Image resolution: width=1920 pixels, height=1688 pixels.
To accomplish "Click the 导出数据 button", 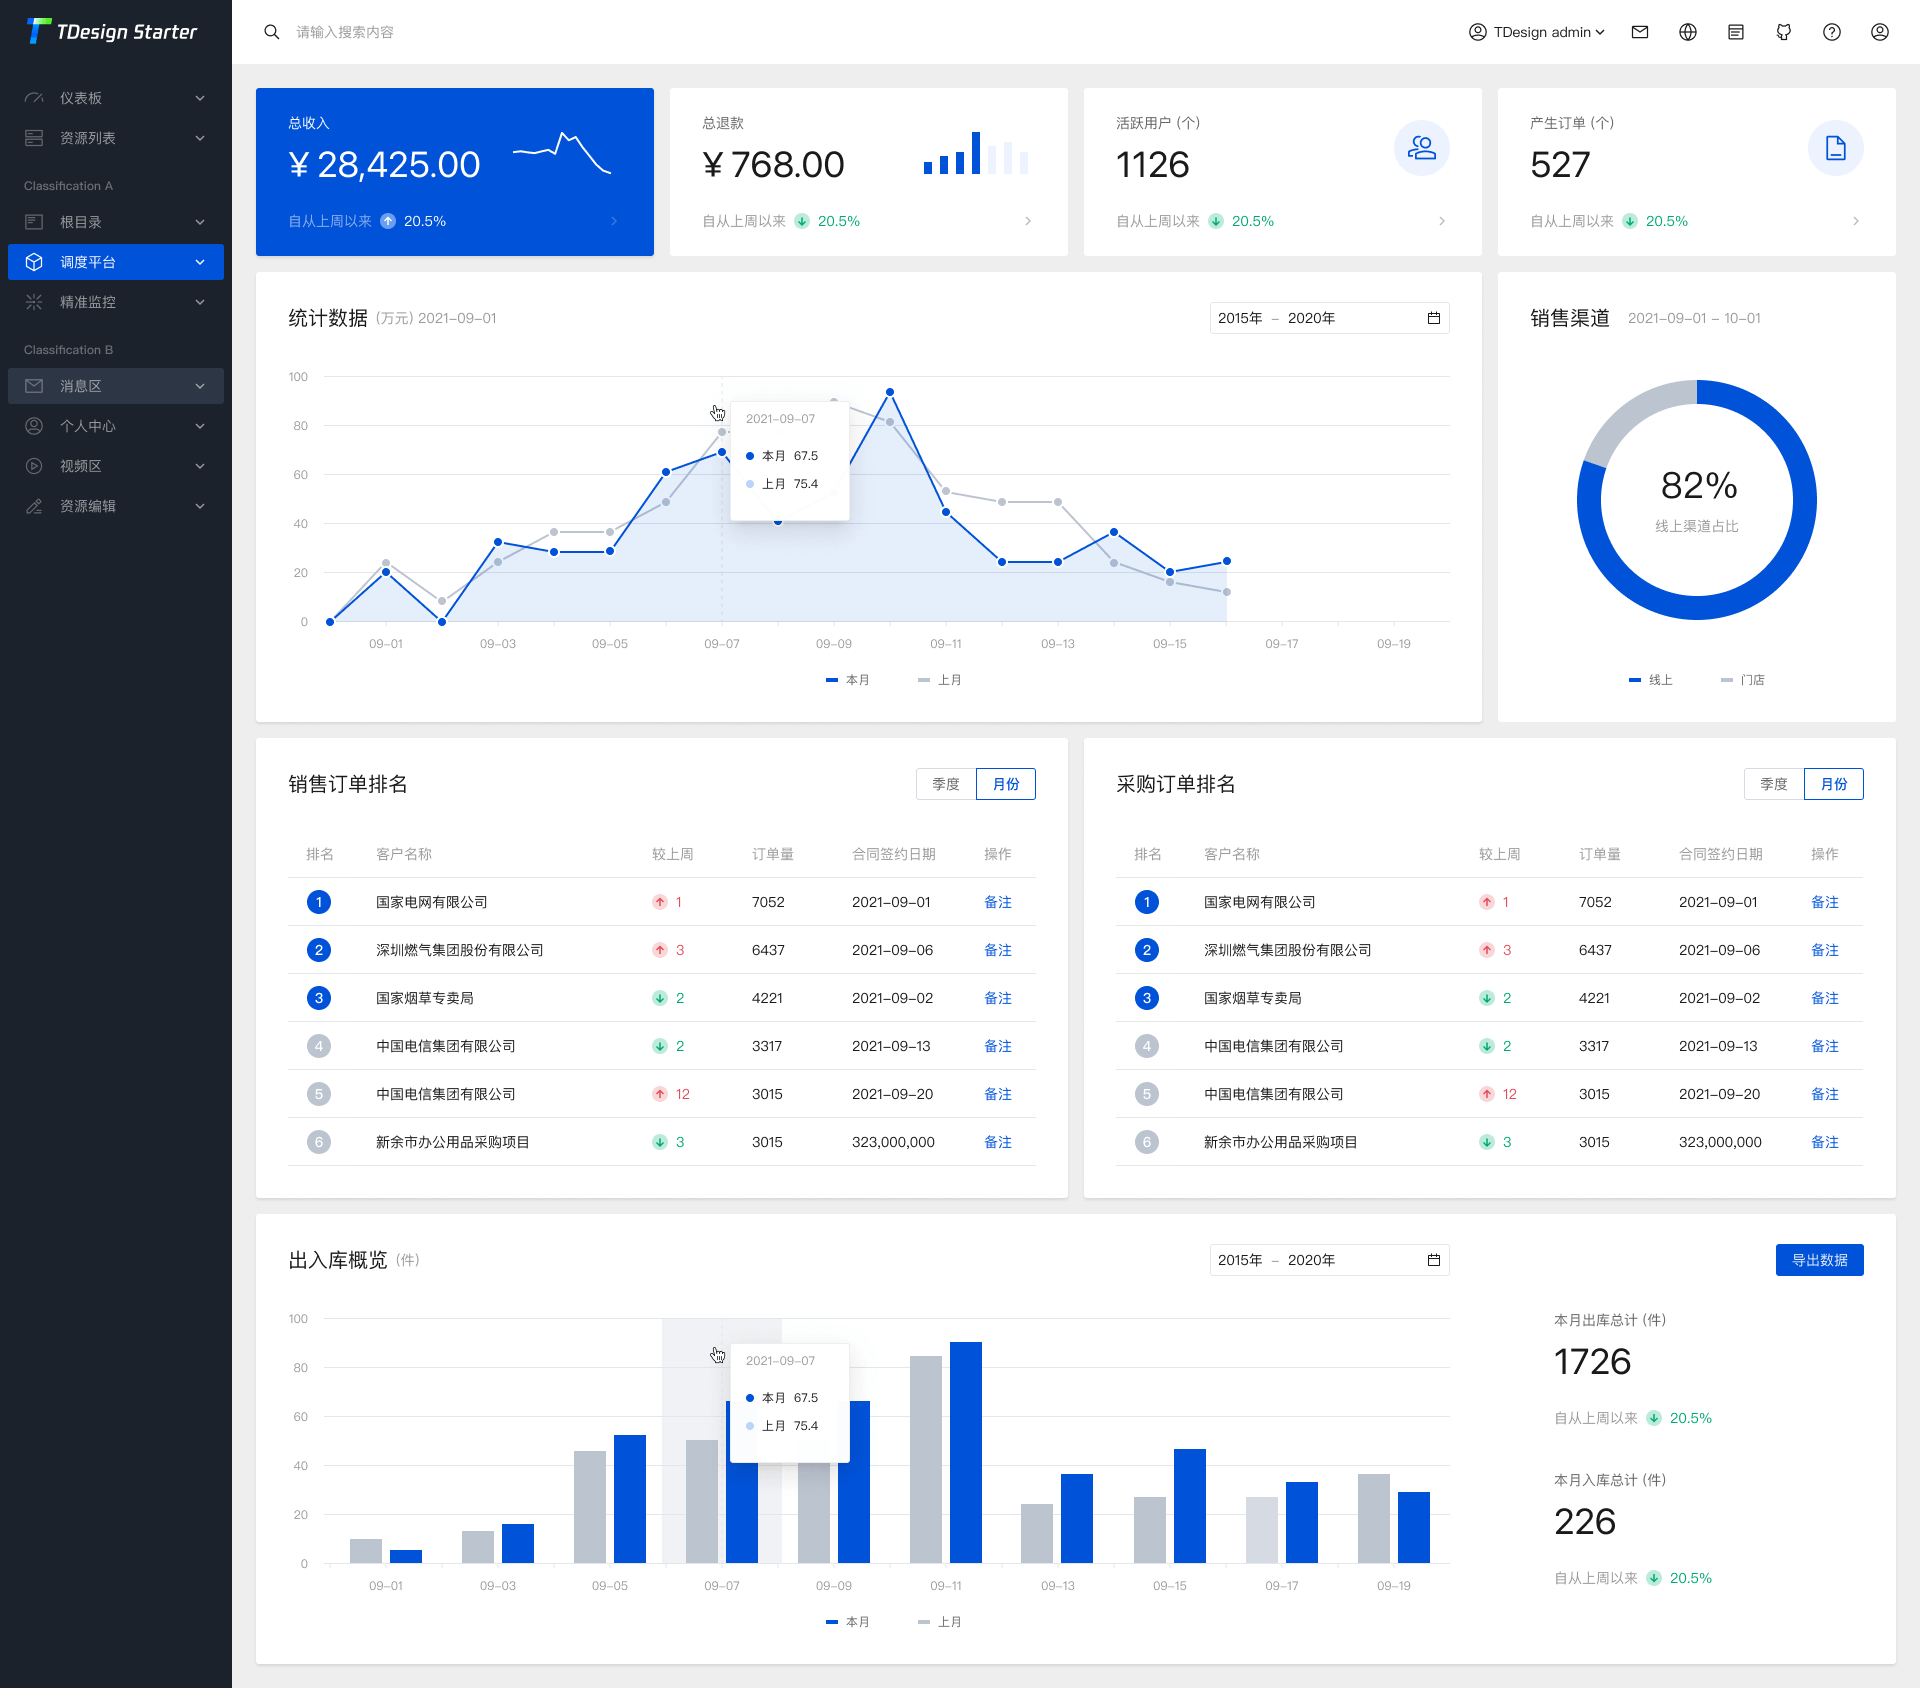I will tap(1819, 1260).
